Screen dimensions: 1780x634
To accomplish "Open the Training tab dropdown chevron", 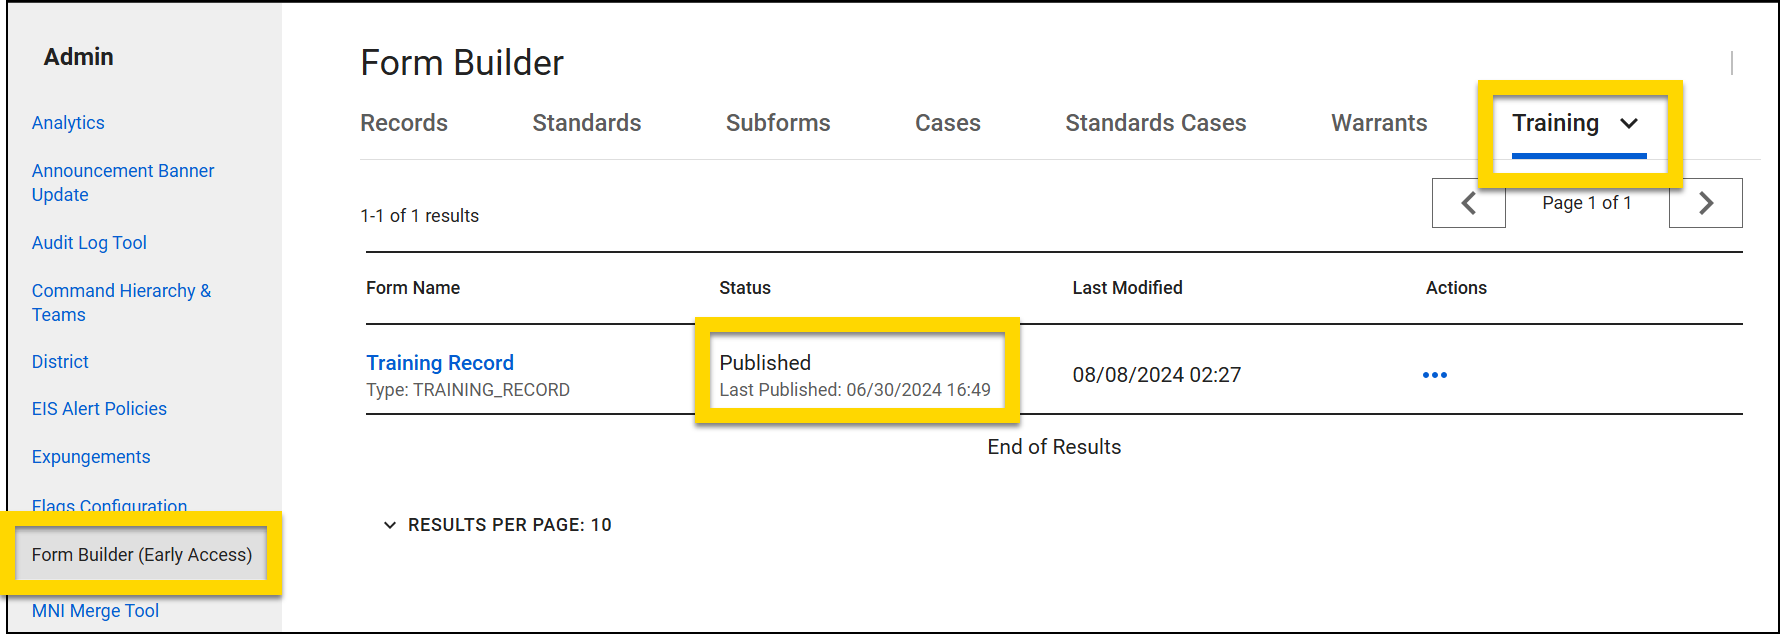I will 1630,124.
